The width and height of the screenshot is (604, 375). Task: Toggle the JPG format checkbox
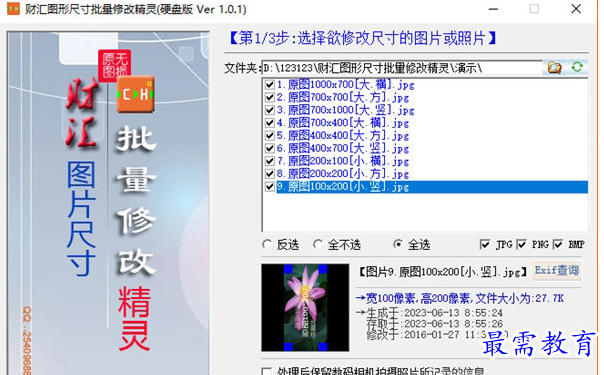[485, 244]
